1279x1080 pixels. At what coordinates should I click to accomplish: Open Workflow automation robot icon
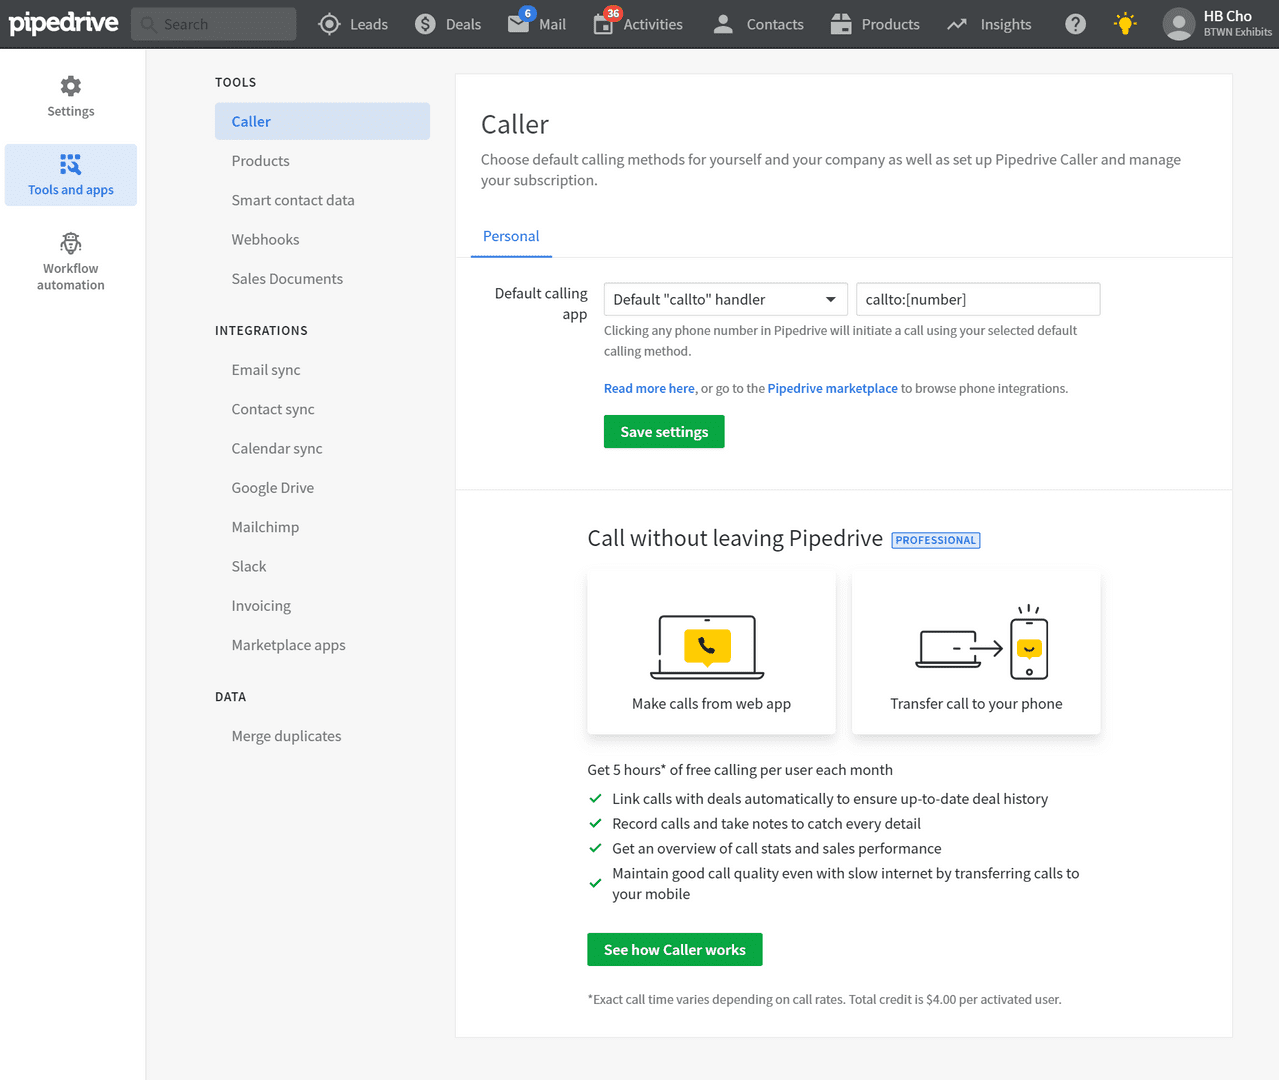pyautogui.click(x=71, y=243)
